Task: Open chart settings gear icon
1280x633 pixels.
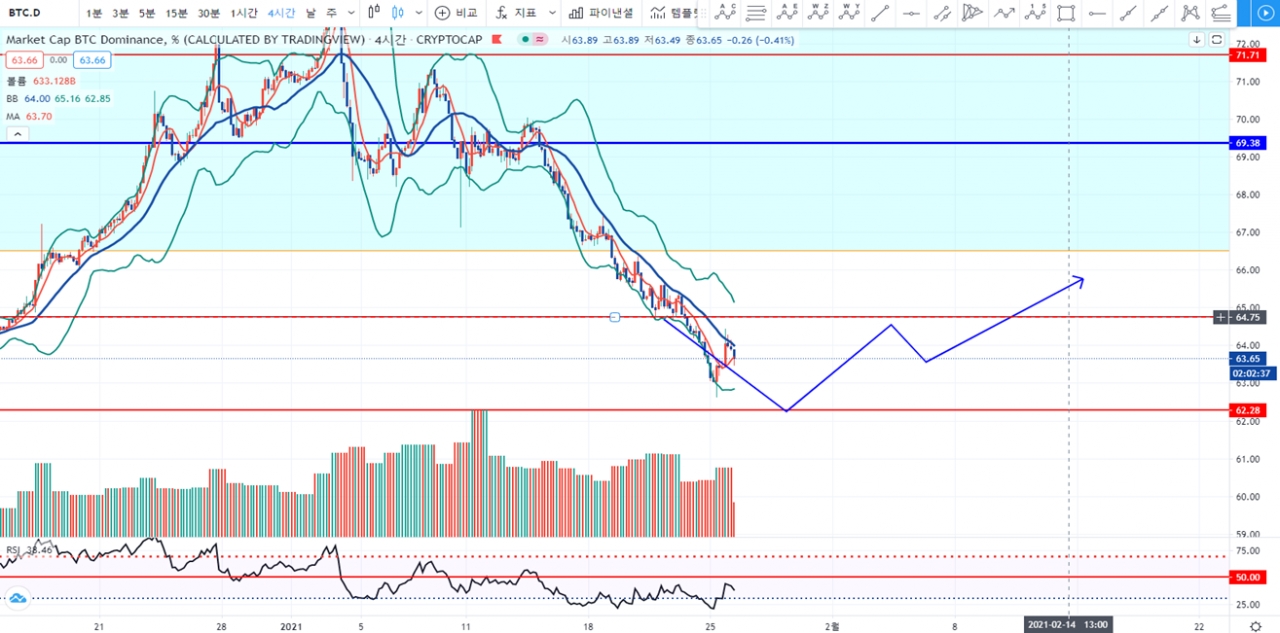Action: coord(1255,623)
